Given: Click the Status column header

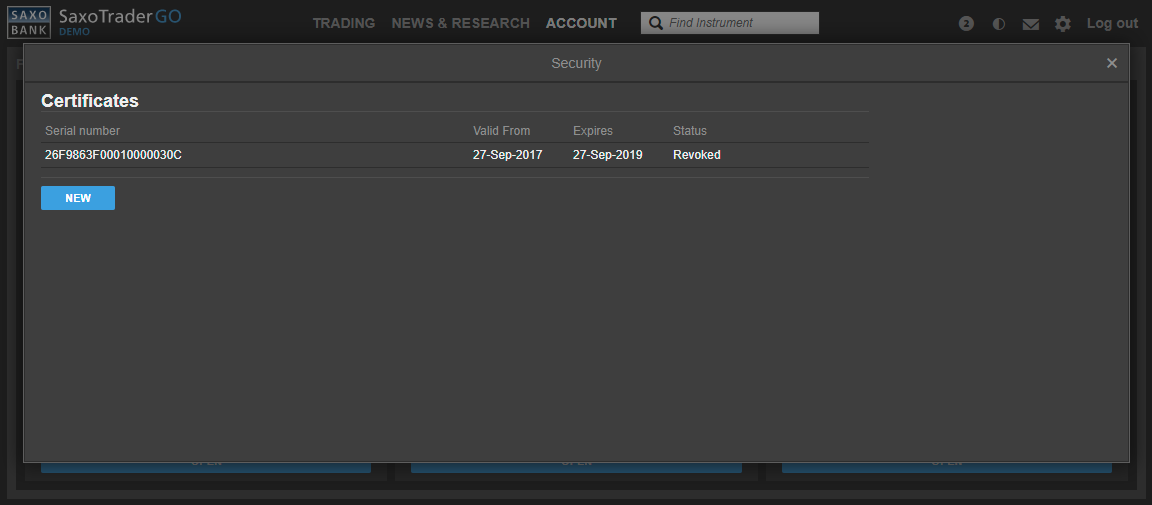Looking at the screenshot, I should pyautogui.click(x=689, y=131).
